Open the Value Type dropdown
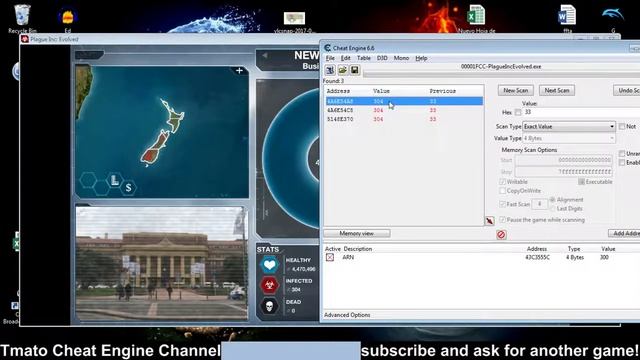This screenshot has height=360, width=640. (x=569, y=138)
